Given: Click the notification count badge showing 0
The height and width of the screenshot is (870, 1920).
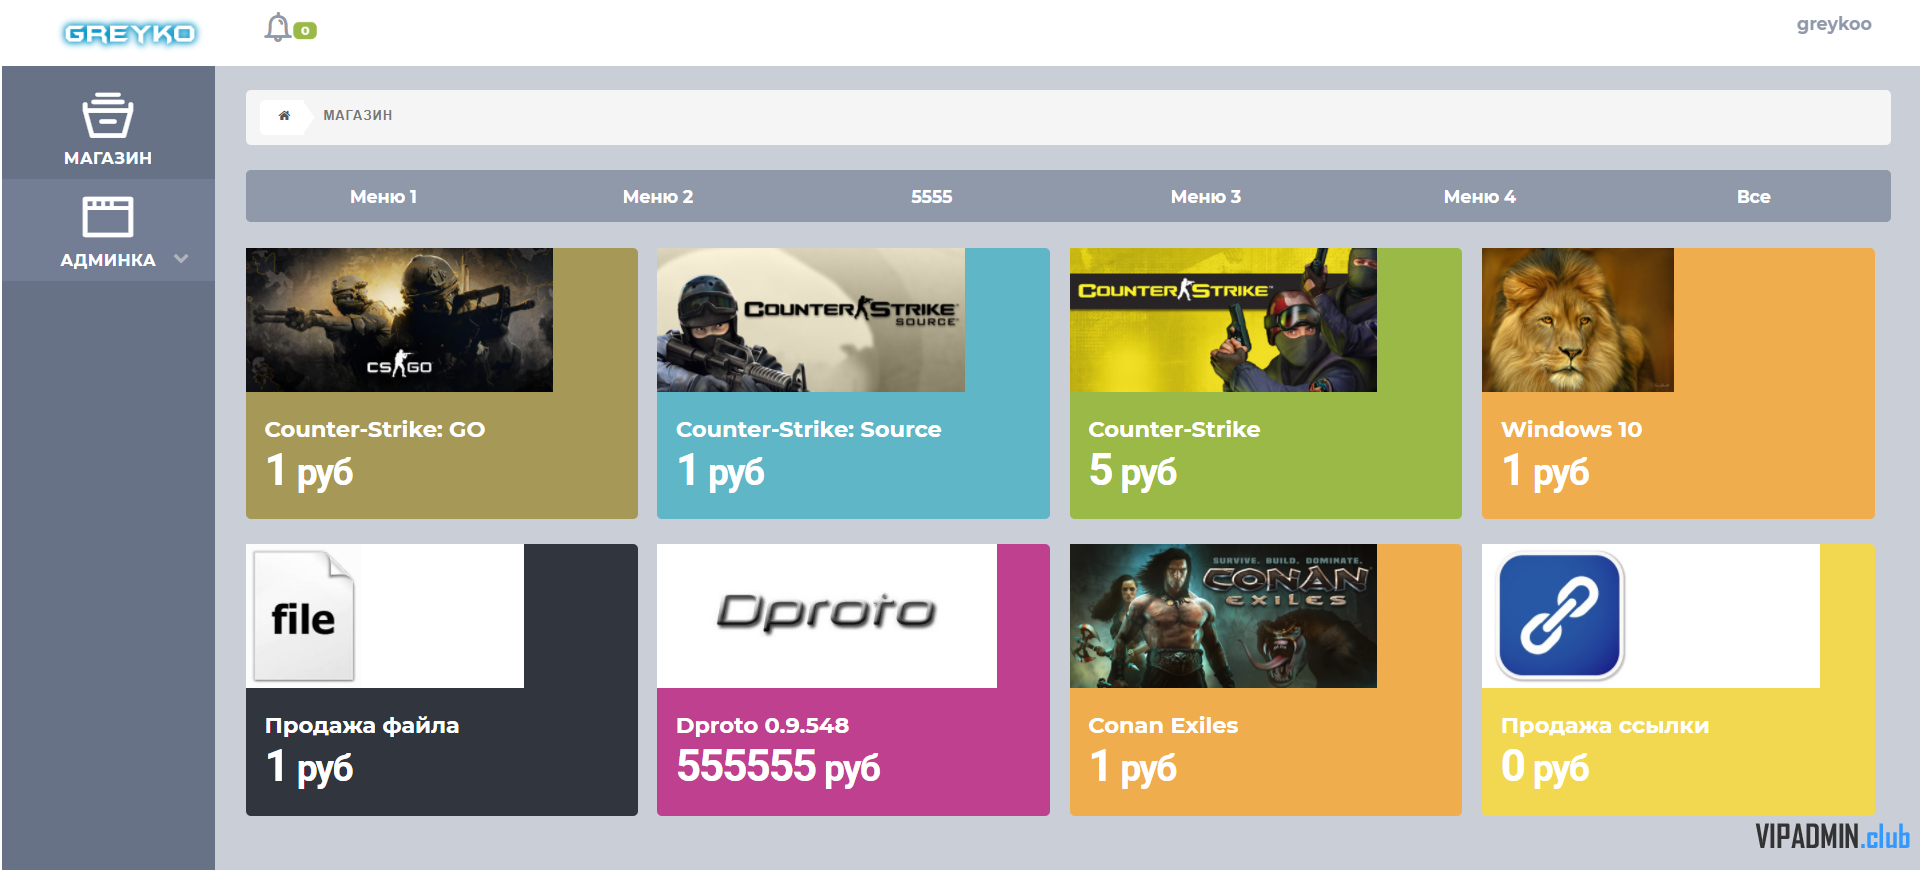Looking at the screenshot, I should pos(306,31).
